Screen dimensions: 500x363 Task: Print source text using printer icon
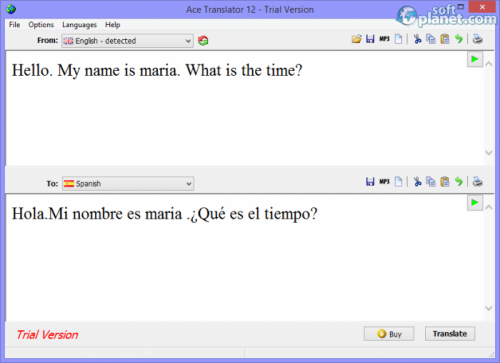tap(478, 39)
